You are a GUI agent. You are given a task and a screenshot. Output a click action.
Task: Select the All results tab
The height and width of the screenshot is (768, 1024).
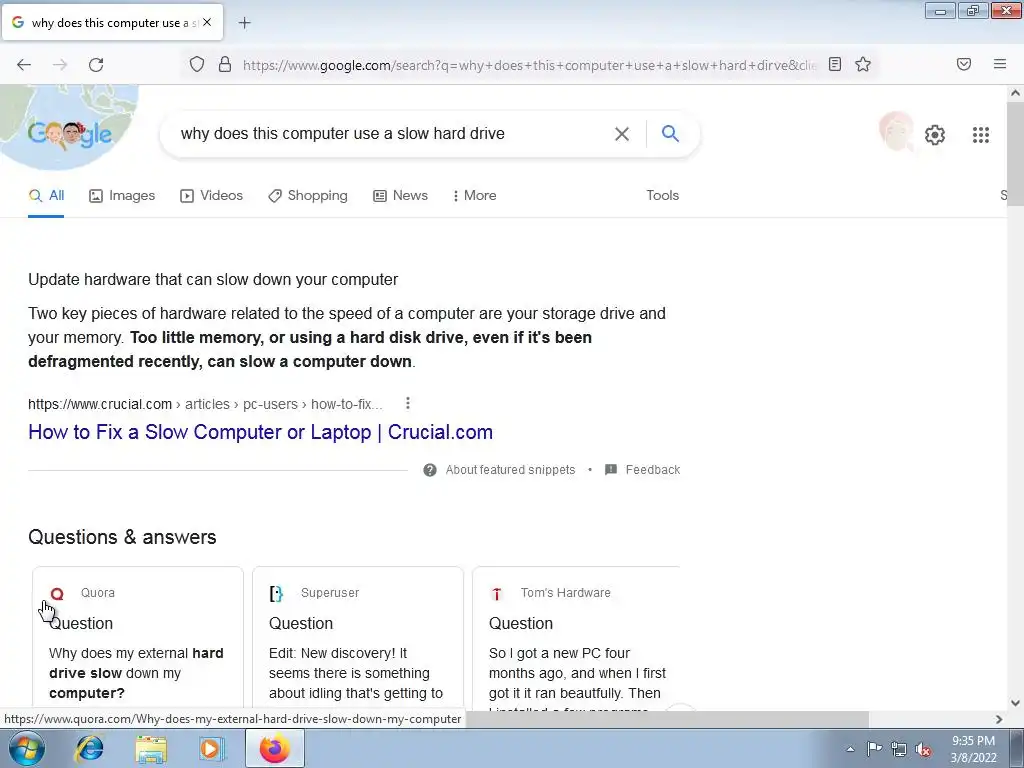coord(46,195)
